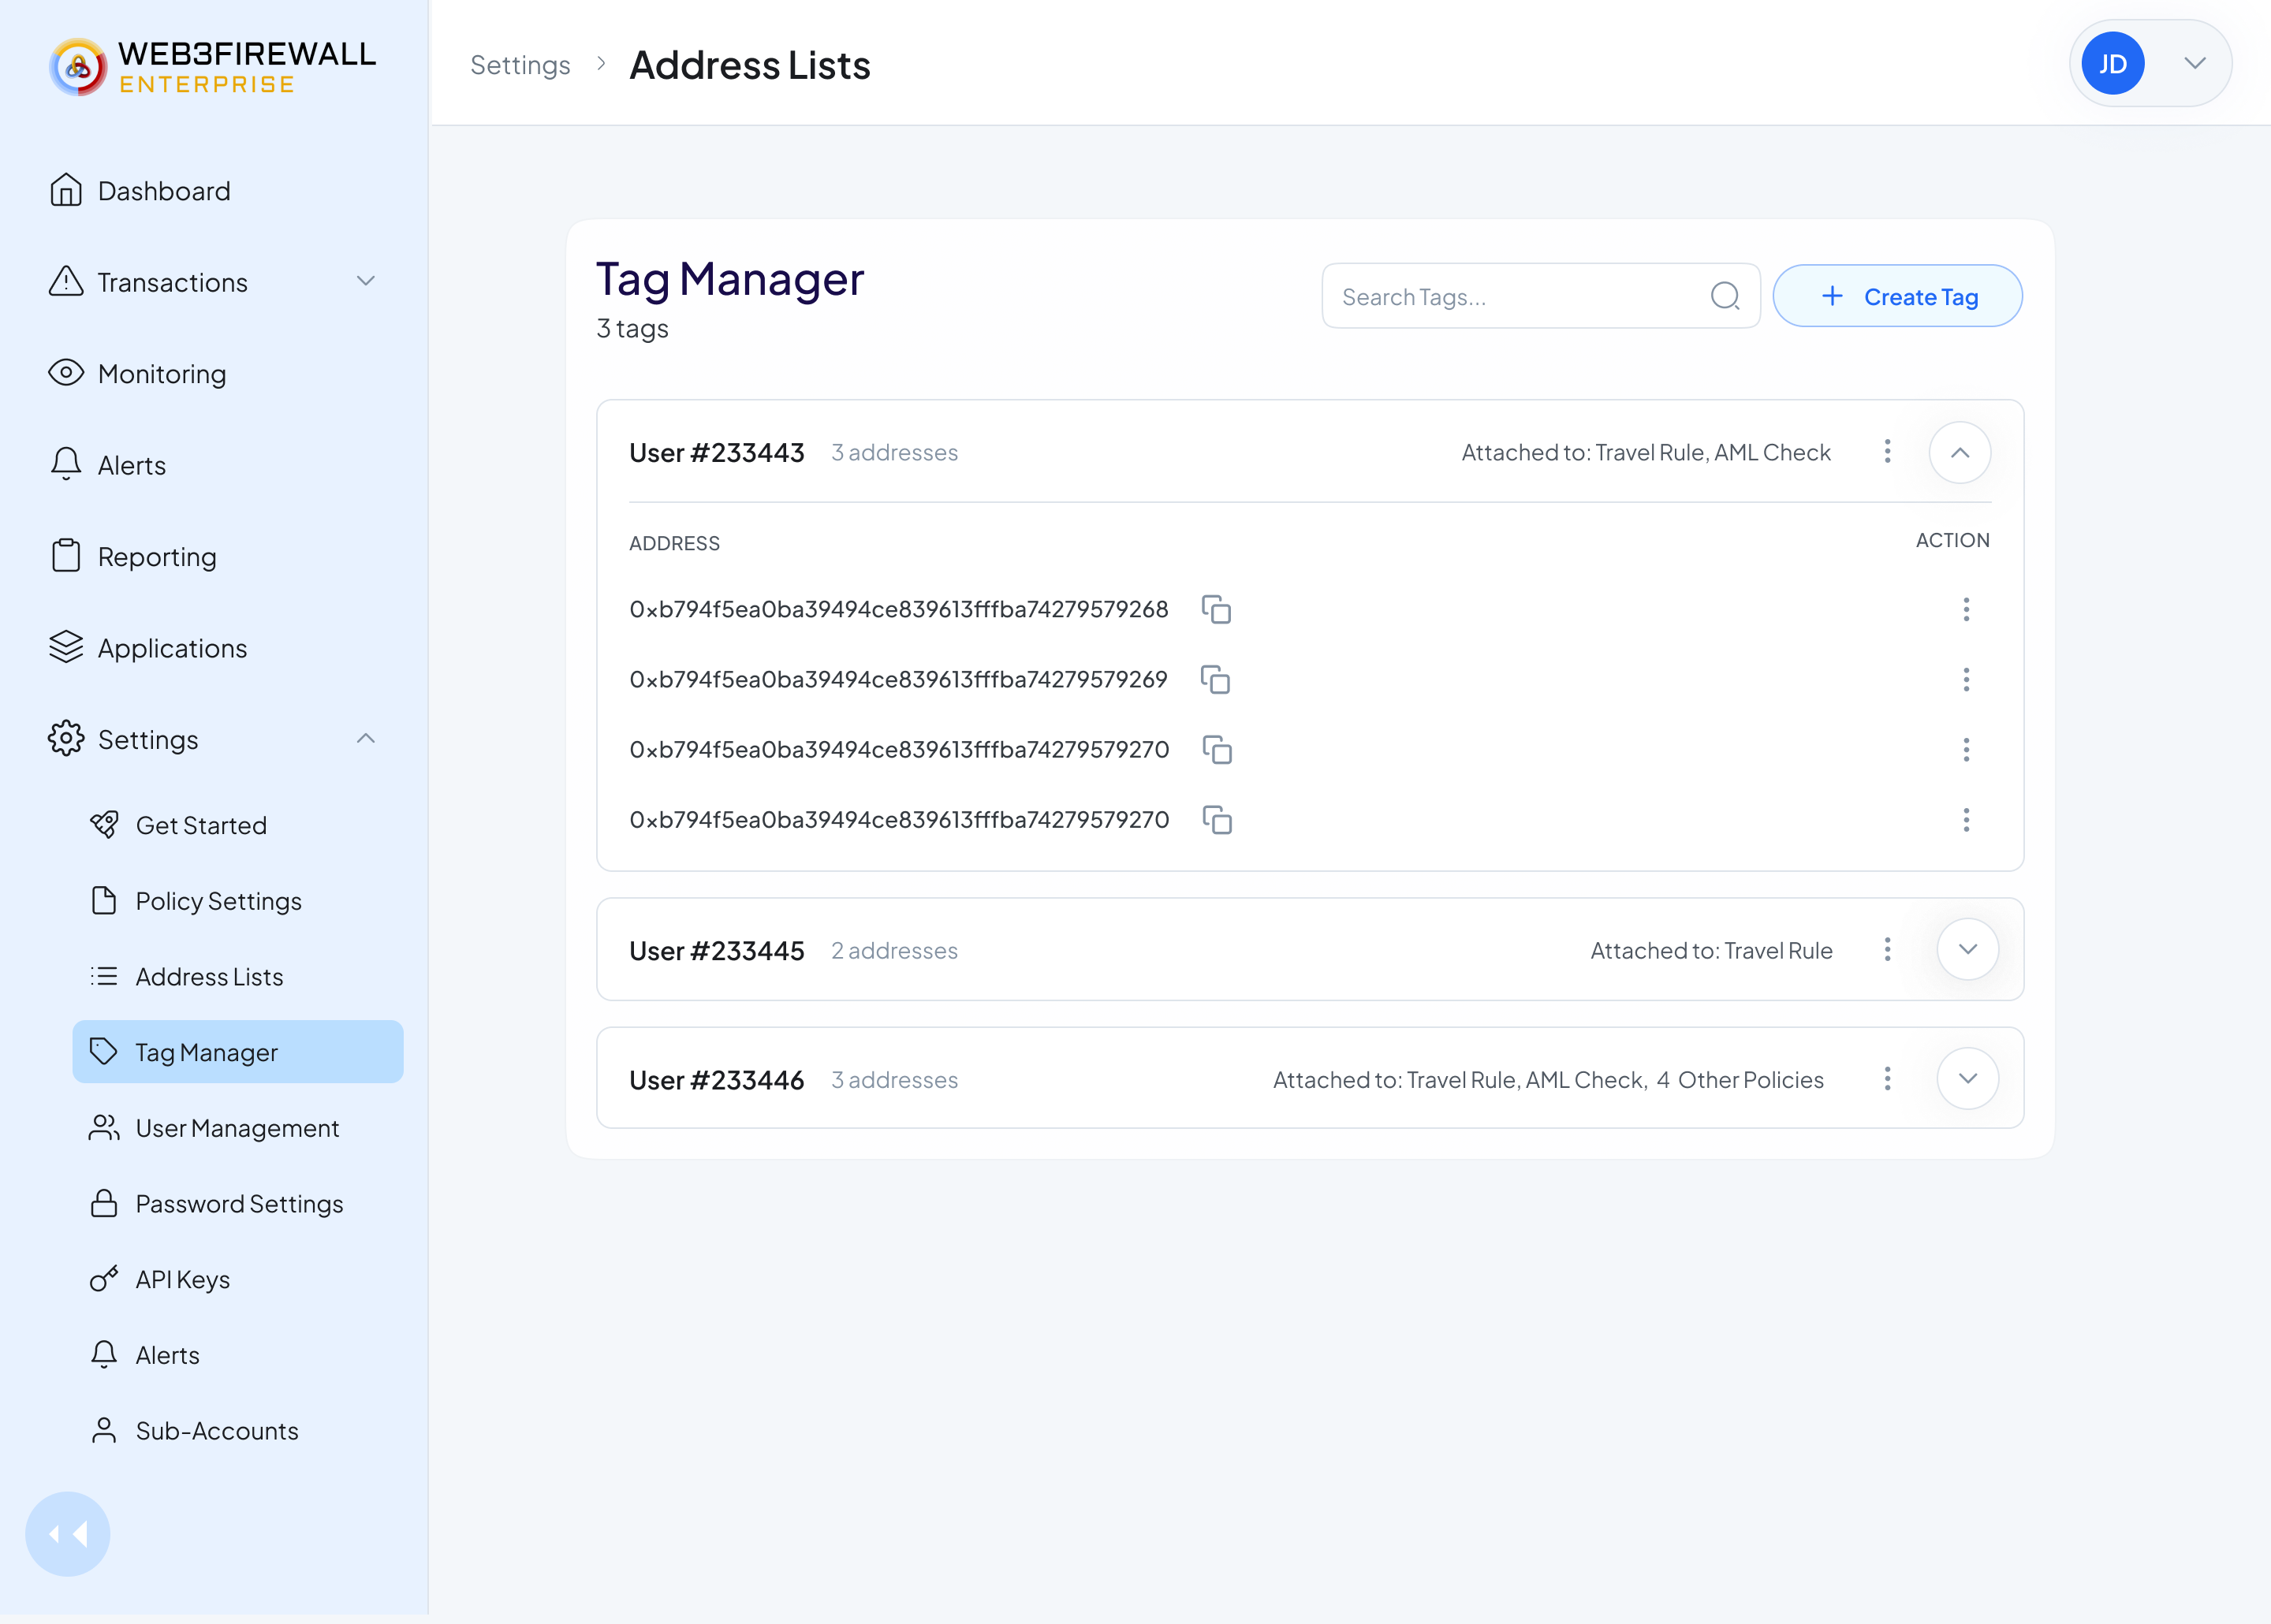Expand the Transactions submenu chevron
Screen dimensions: 2271x1624
(366, 282)
